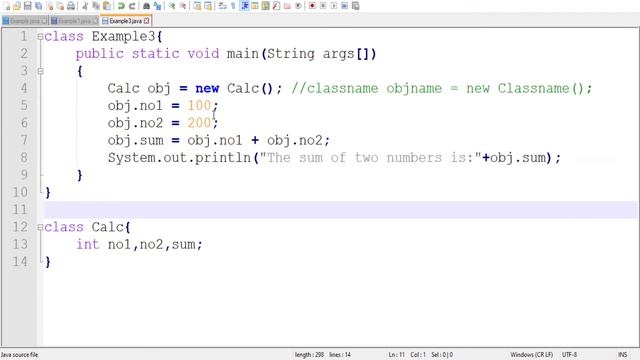Click 'System.out.println' on line 8
The width and height of the screenshot is (640, 360).
179,158
